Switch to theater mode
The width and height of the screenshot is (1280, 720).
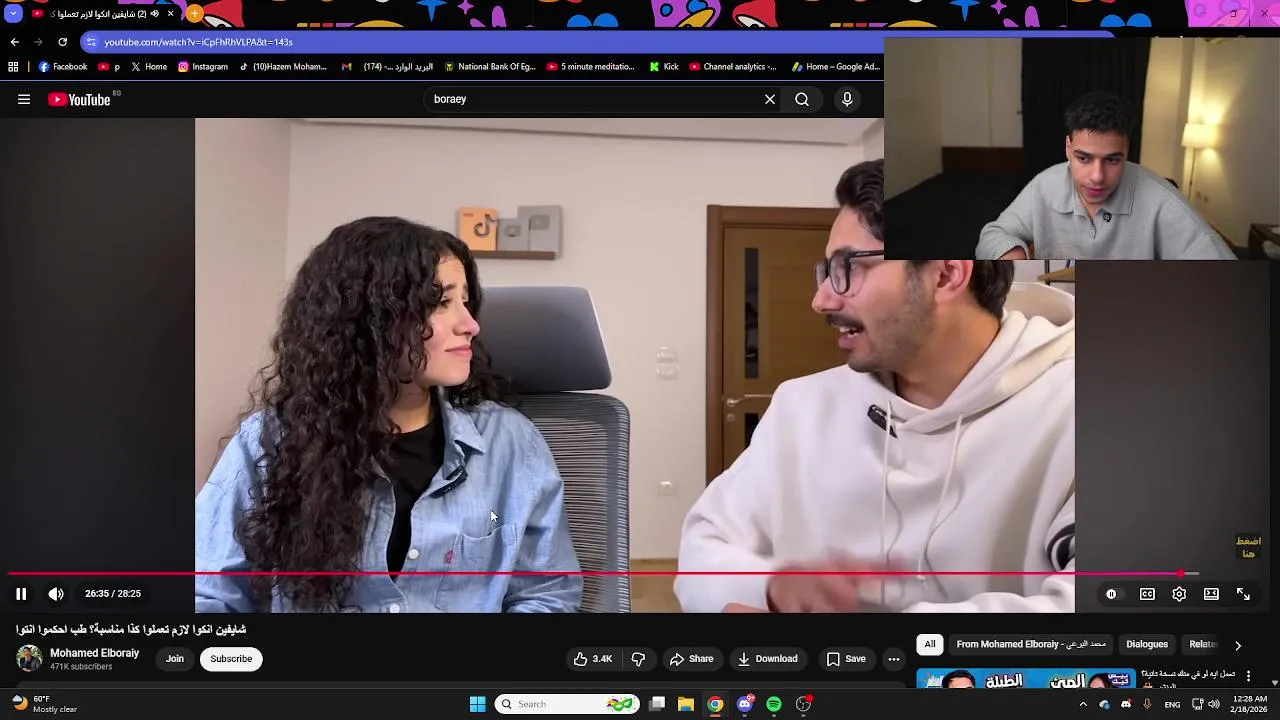[1211, 594]
